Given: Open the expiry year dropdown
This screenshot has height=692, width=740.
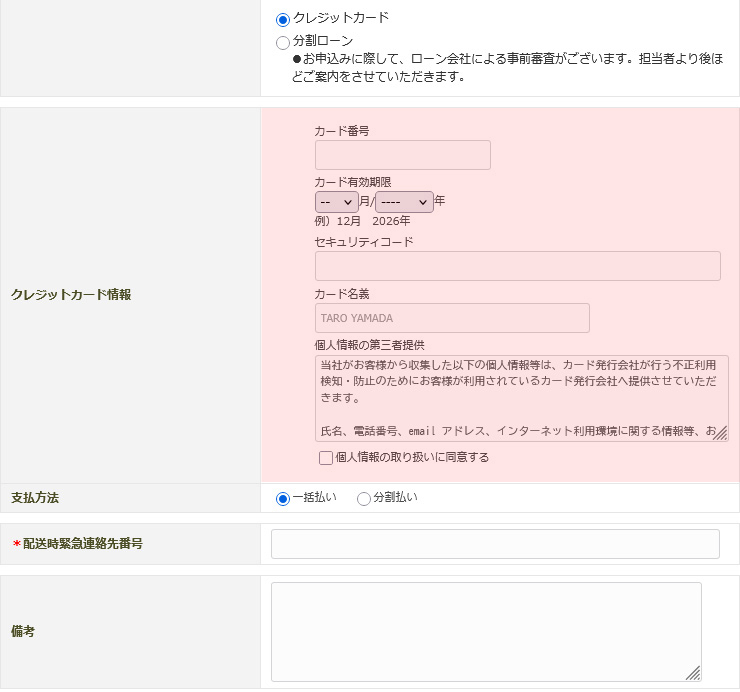Looking at the screenshot, I should coord(404,202).
